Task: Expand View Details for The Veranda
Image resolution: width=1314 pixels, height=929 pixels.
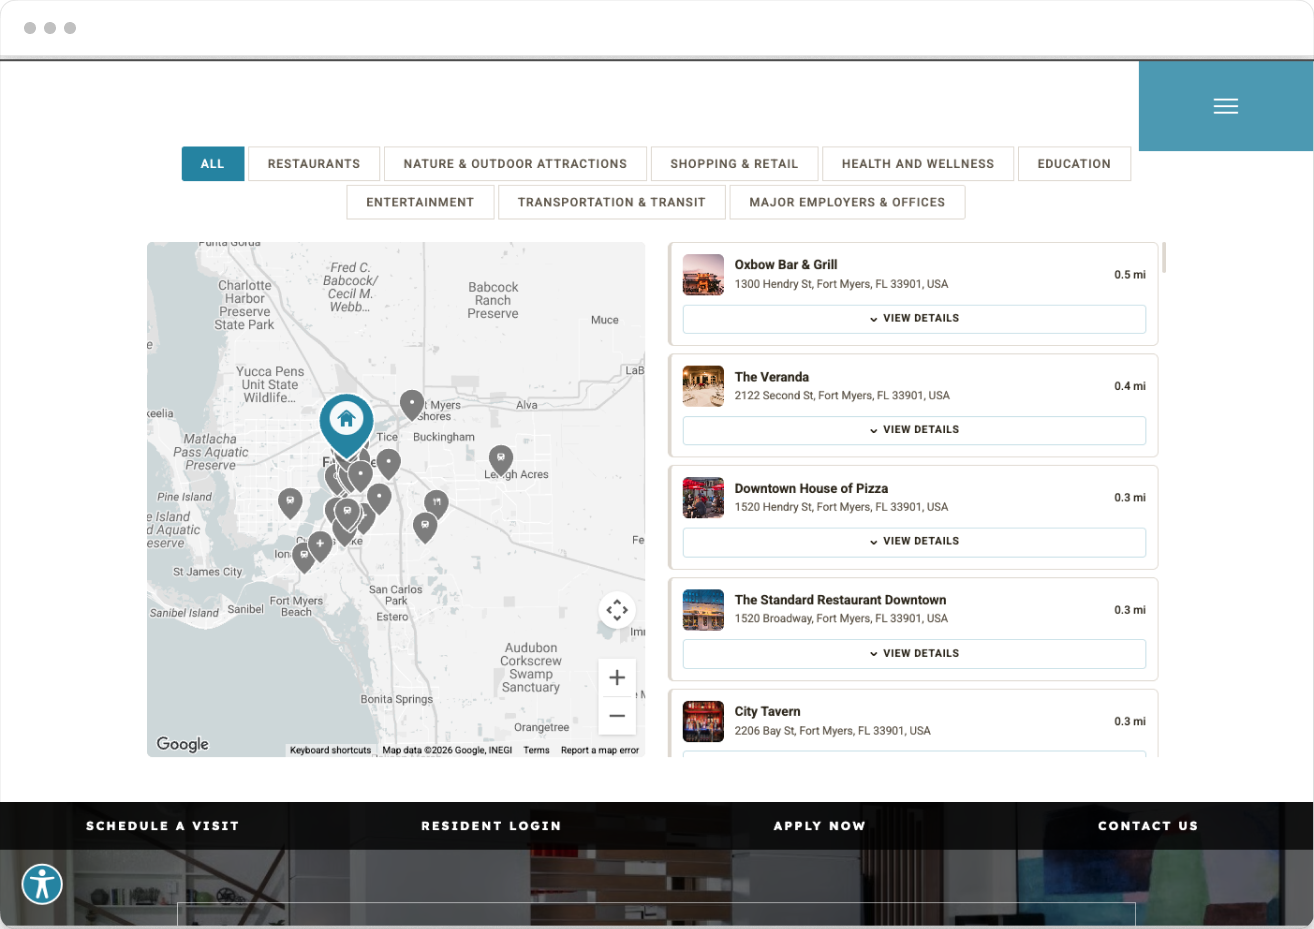Action: [914, 430]
